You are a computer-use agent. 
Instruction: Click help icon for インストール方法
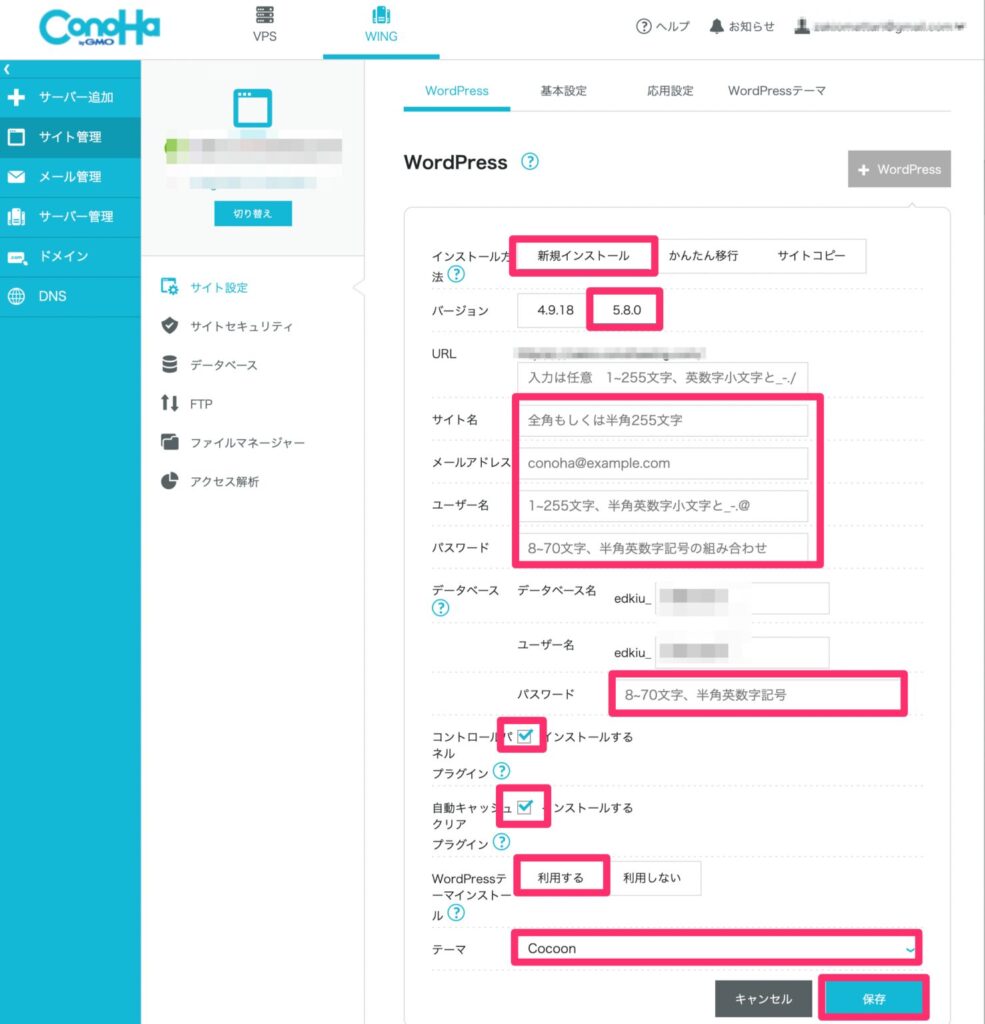coord(457,274)
